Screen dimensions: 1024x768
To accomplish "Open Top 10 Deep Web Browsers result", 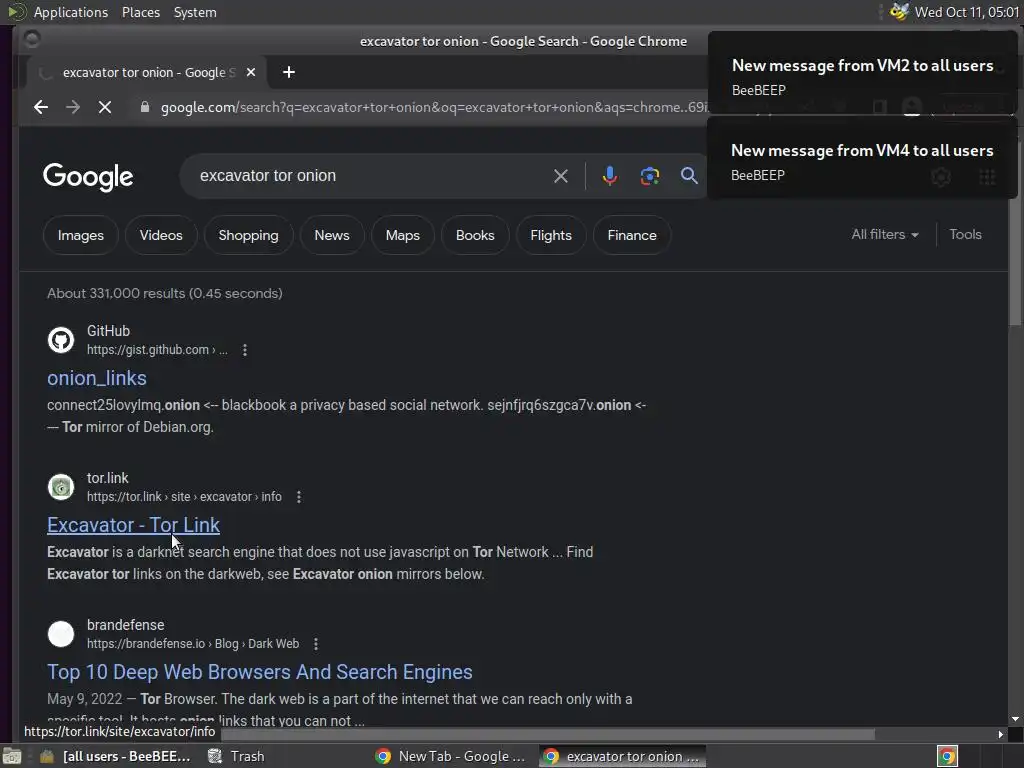I will click(260, 672).
